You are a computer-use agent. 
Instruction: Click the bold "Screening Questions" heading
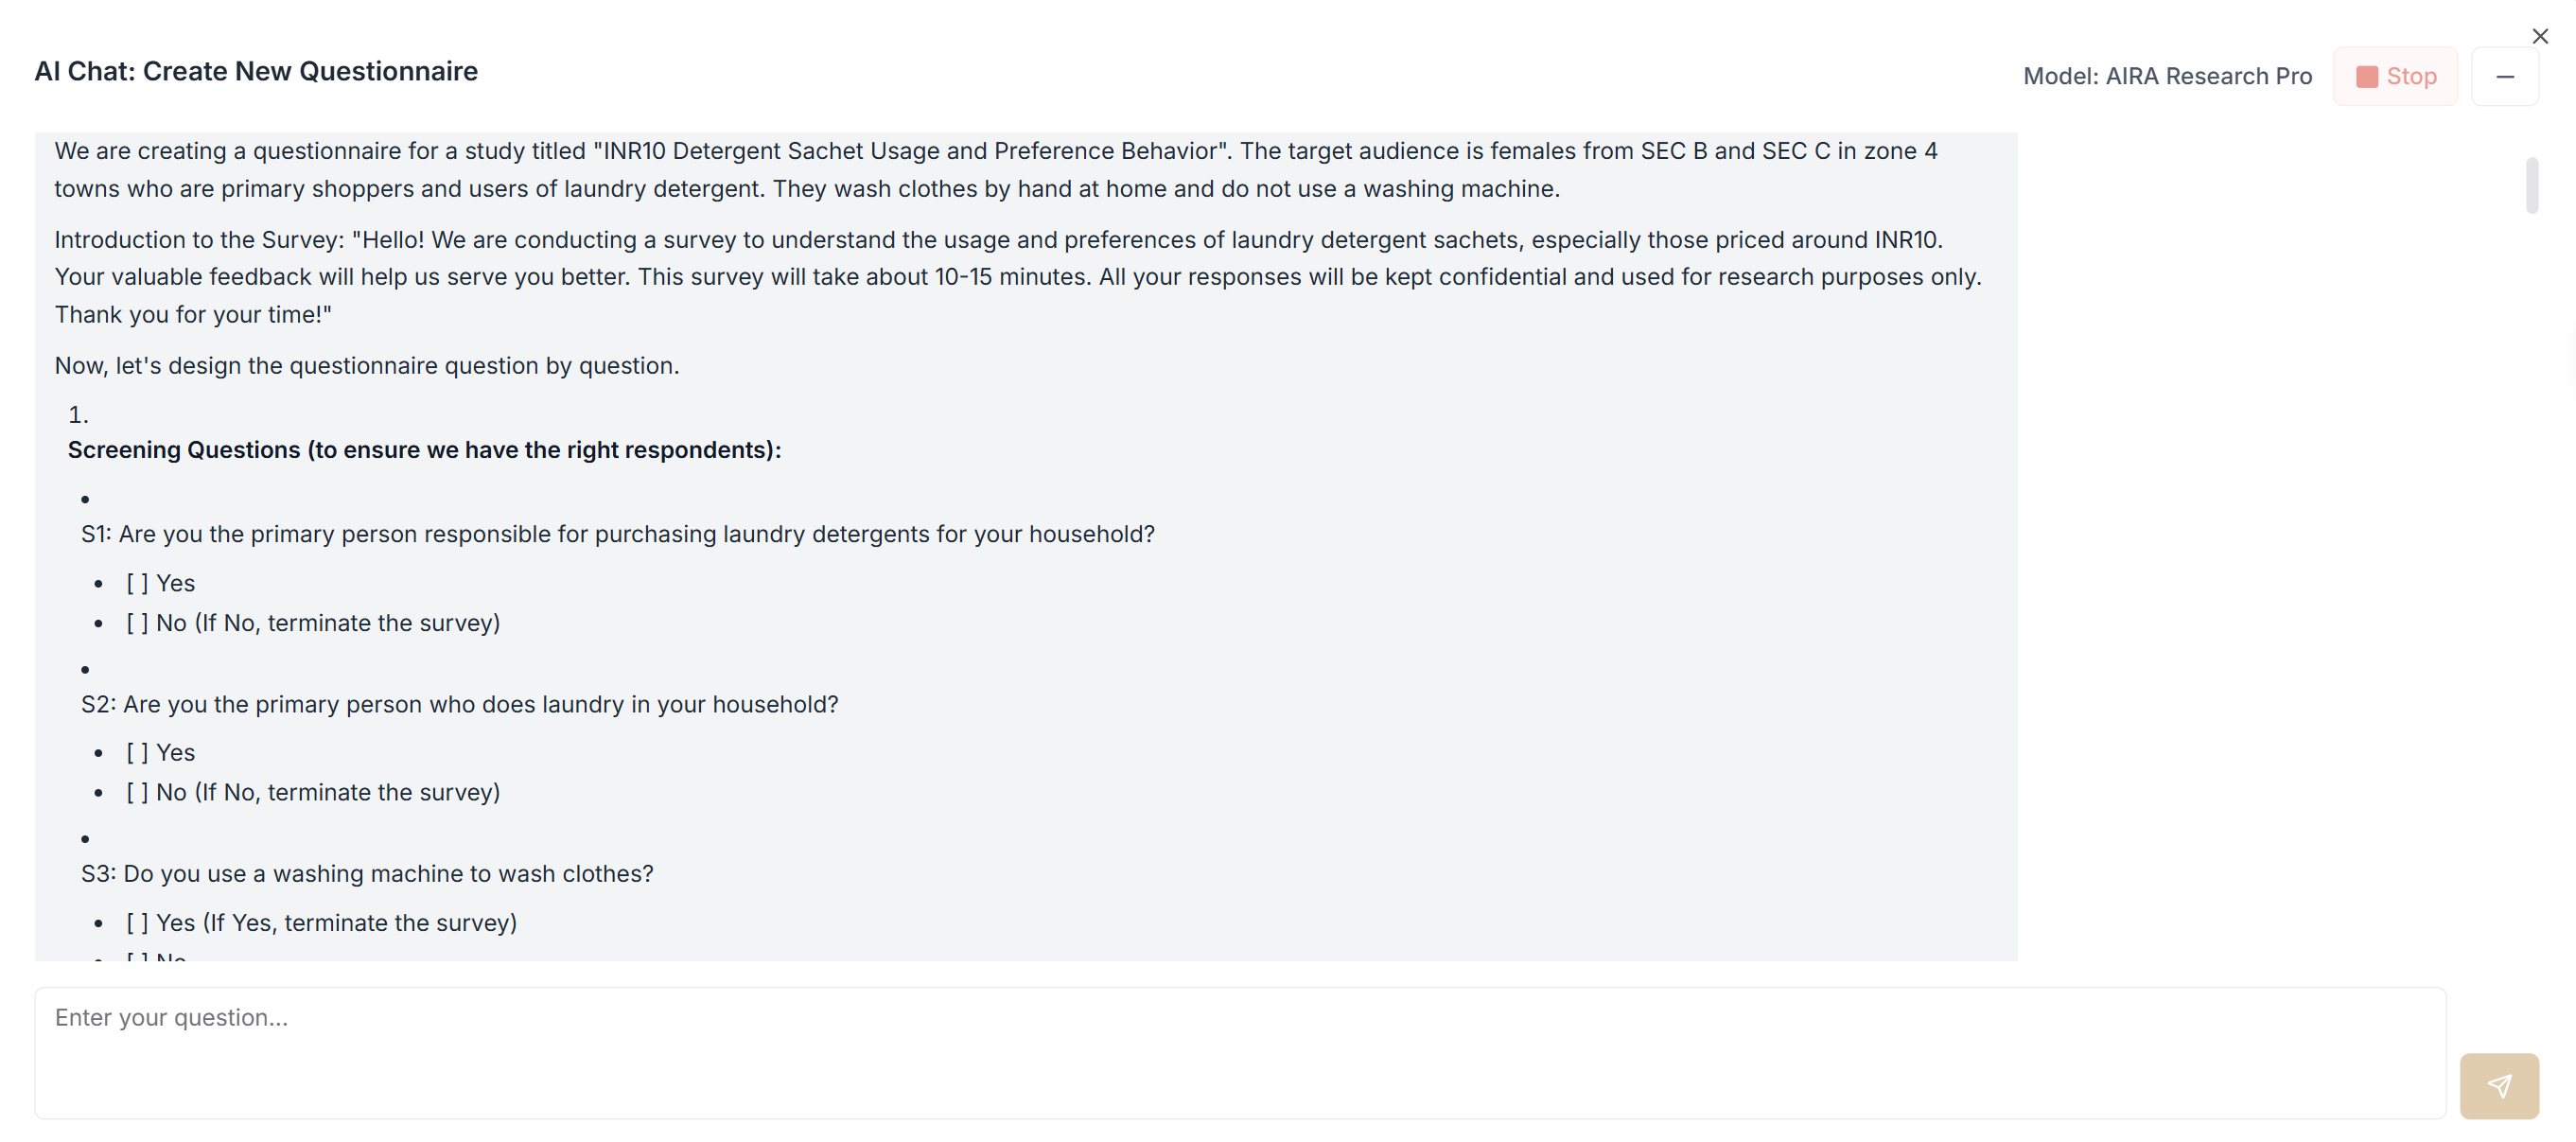point(424,450)
